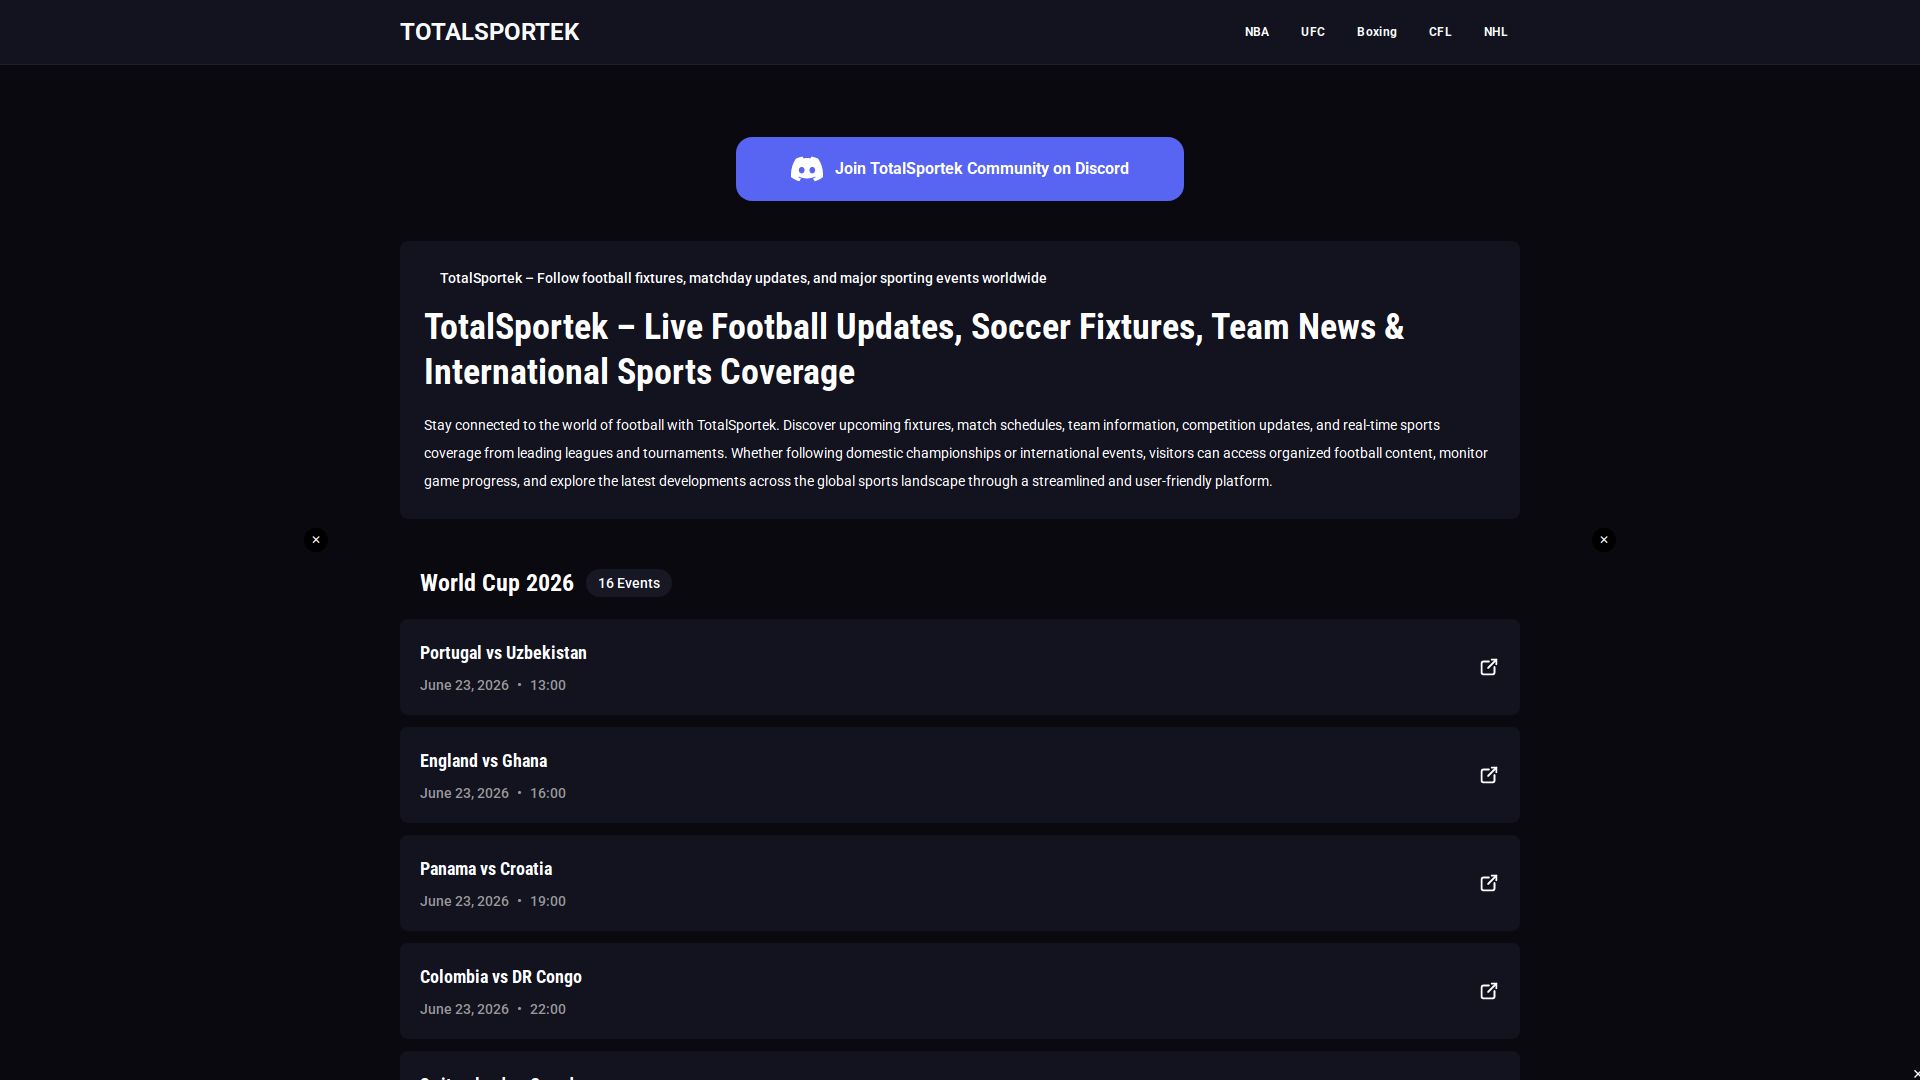The height and width of the screenshot is (1080, 1920).
Task: Click the Discord logo icon
Action: tap(807, 169)
